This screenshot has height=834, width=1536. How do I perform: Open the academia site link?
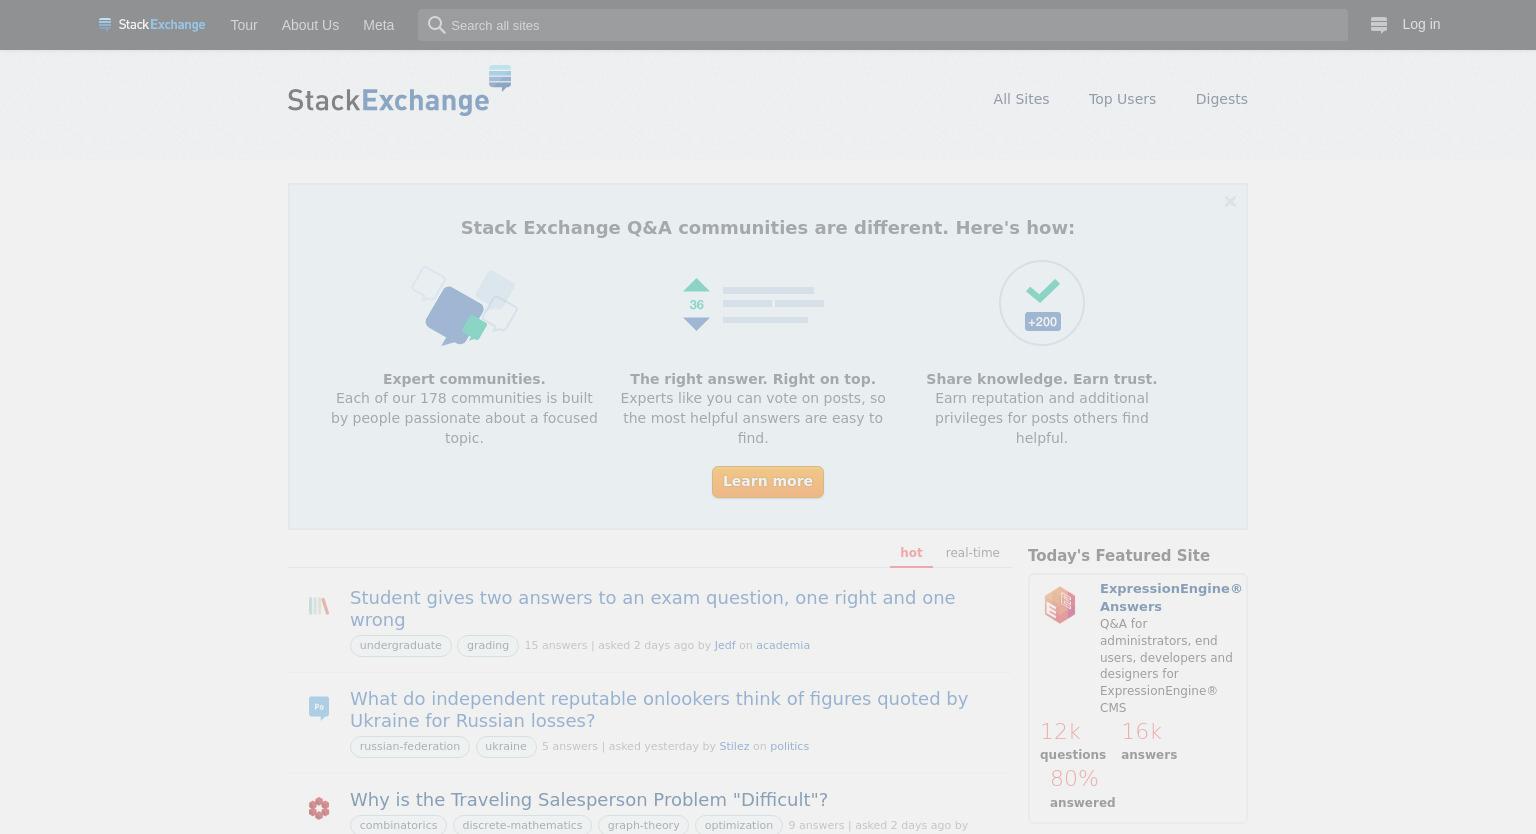(x=783, y=646)
